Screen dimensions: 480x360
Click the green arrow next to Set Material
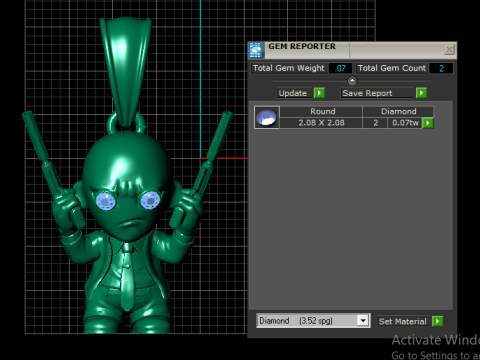coord(437,321)
